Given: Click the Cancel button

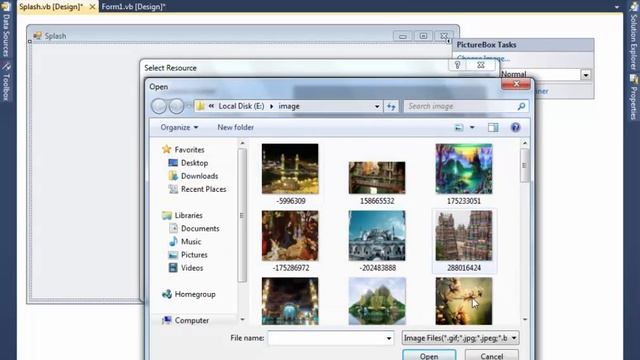Looking at the screenshot, I should 492,355.
